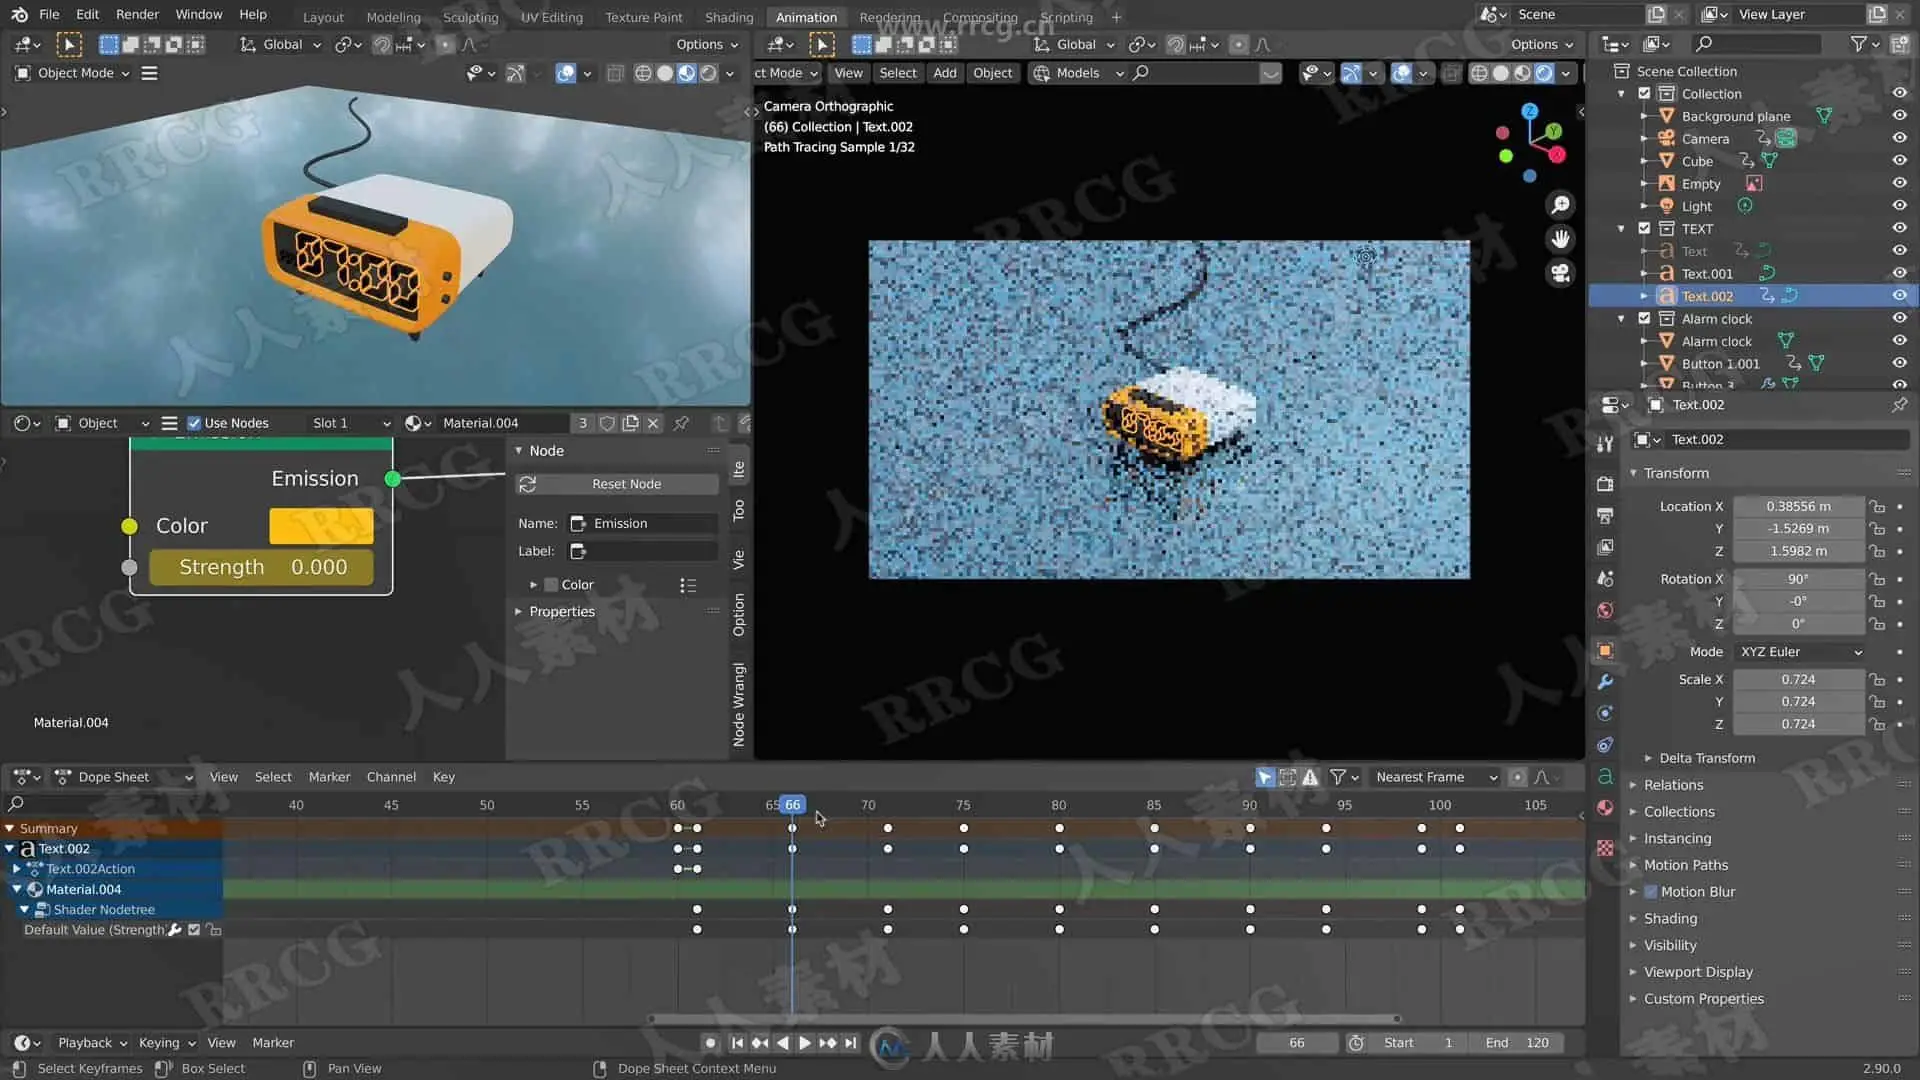Open rotation Mode XYZ Euler dropdown
Image resolution: width=1920 pixels, height=1080 pixels.
[1800, 652]
